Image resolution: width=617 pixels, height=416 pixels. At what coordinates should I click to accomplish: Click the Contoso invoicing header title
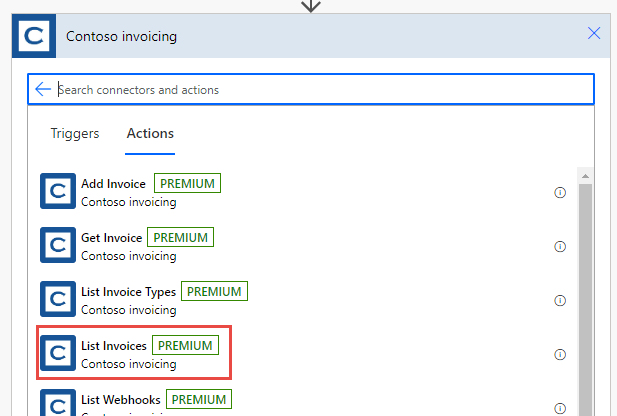(x=121, y=36)
